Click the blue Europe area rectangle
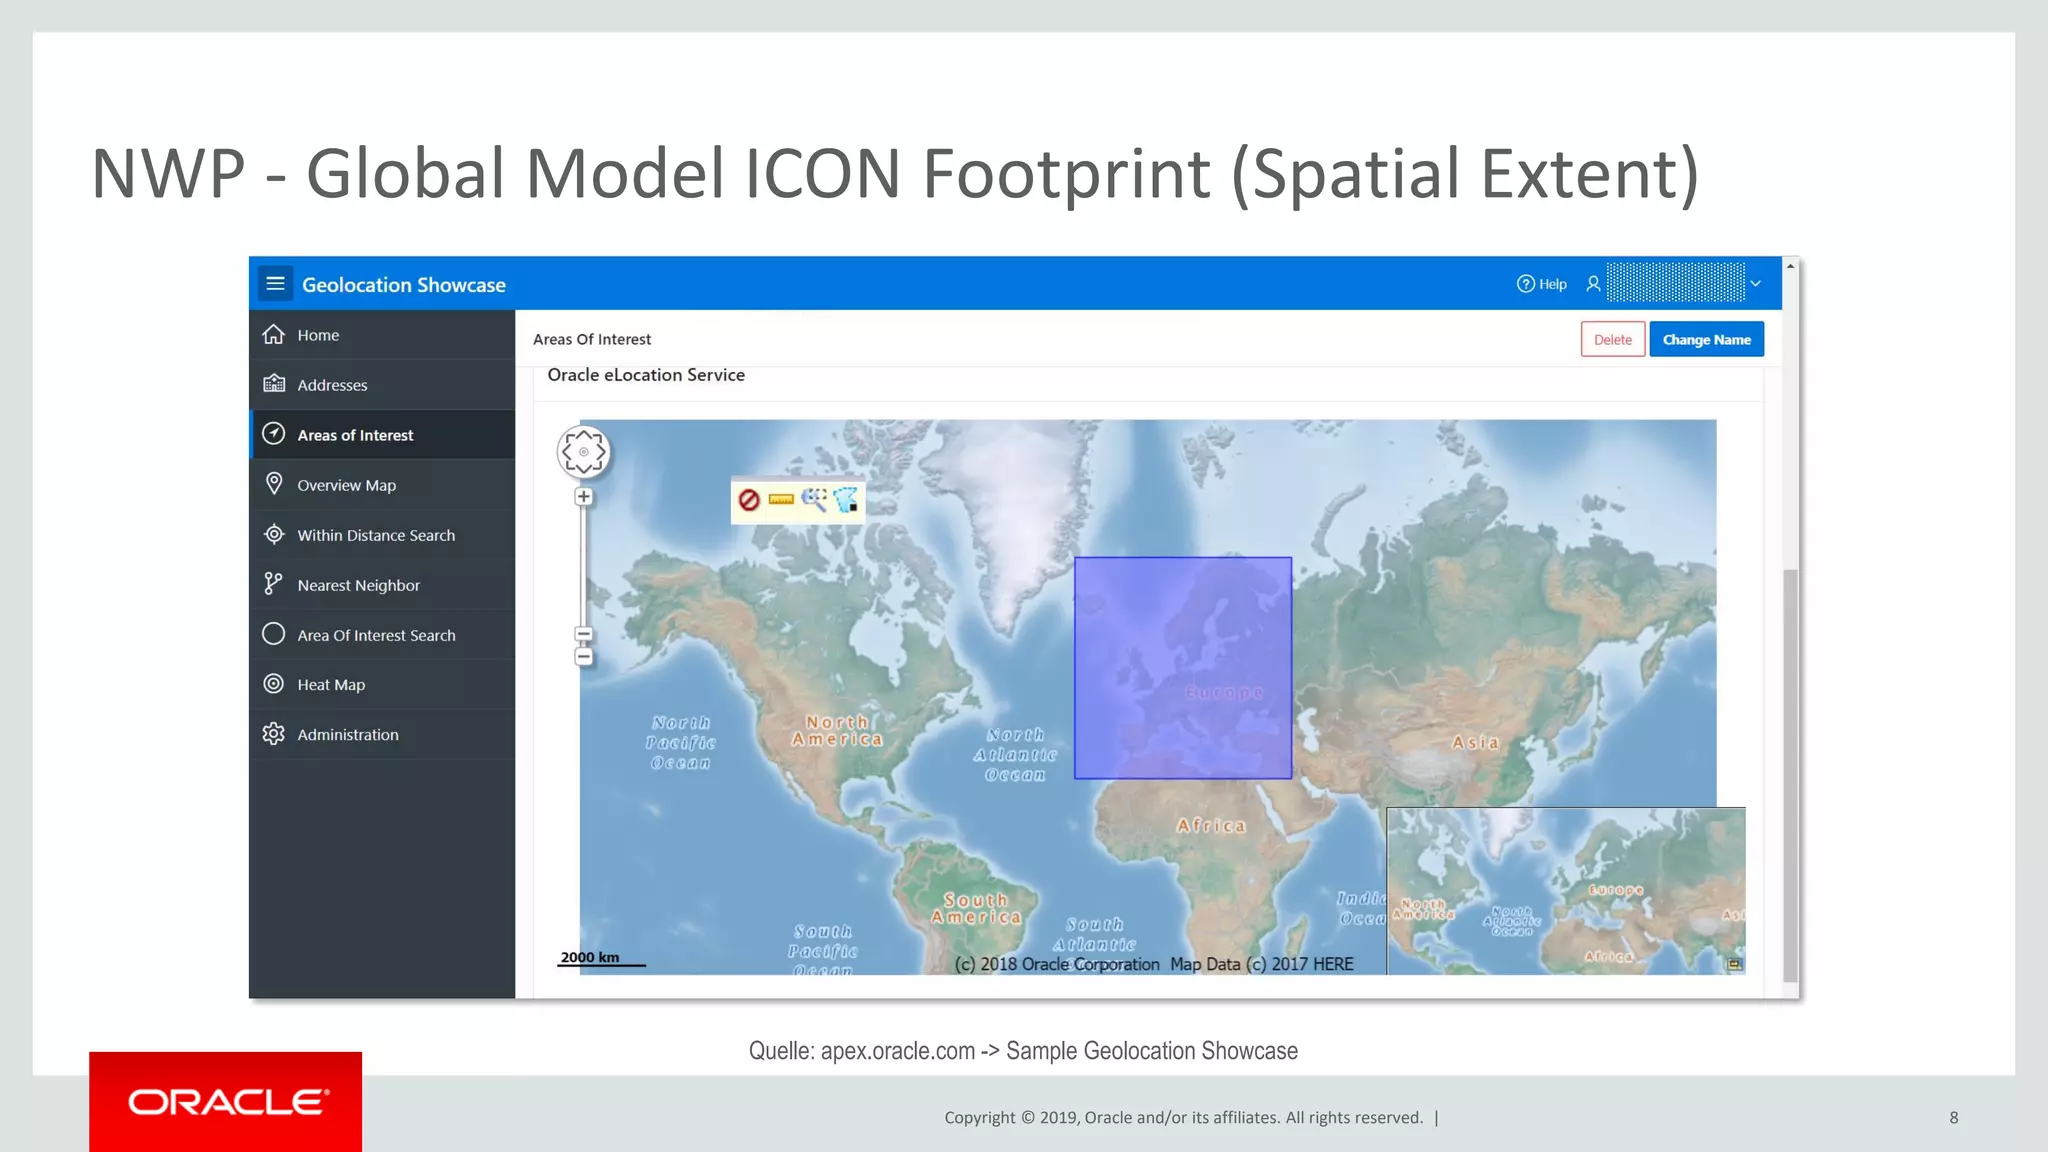Screen dimensions: 2048x1152 (1183, 668)
